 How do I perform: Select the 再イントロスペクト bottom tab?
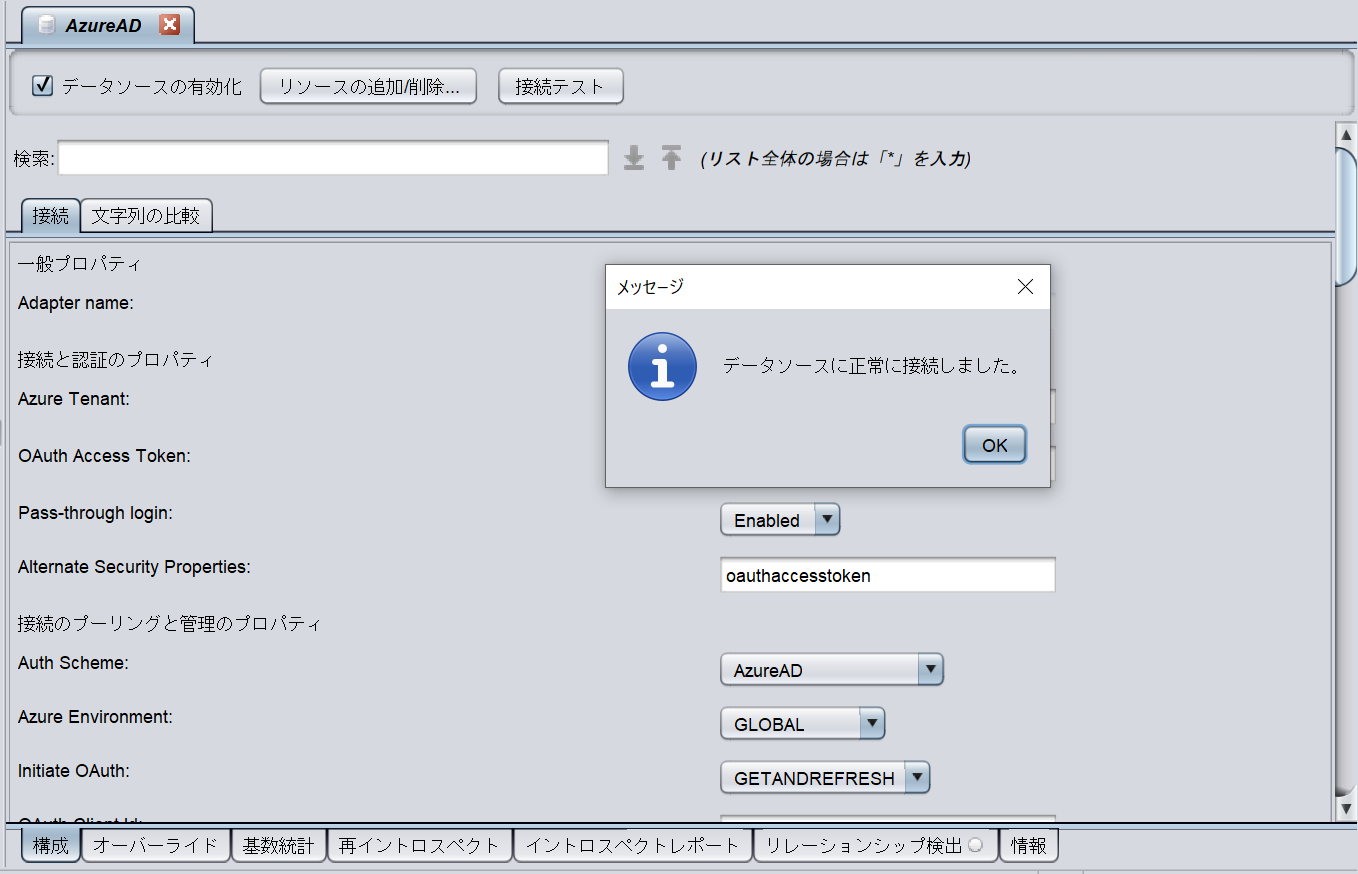pos(419,846)
